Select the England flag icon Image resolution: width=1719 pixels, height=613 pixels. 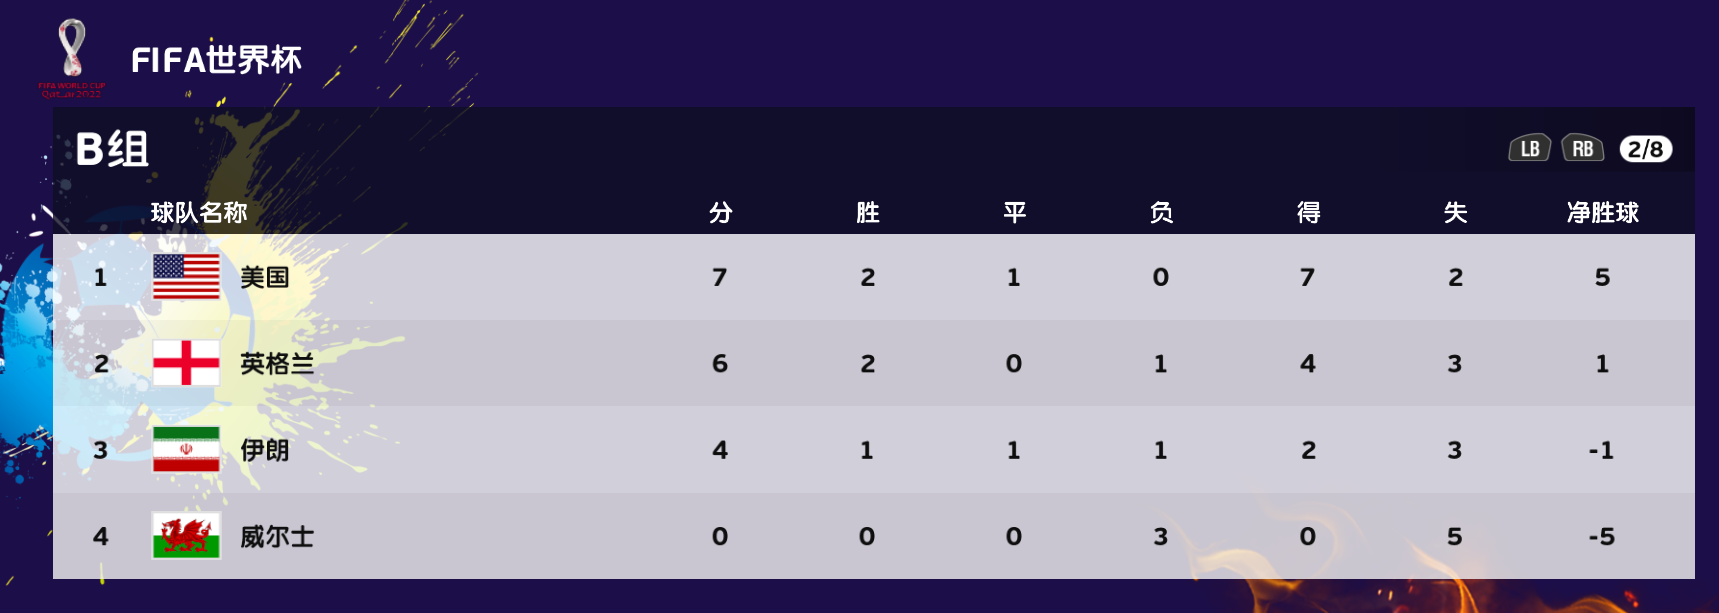tap(186, 363)
